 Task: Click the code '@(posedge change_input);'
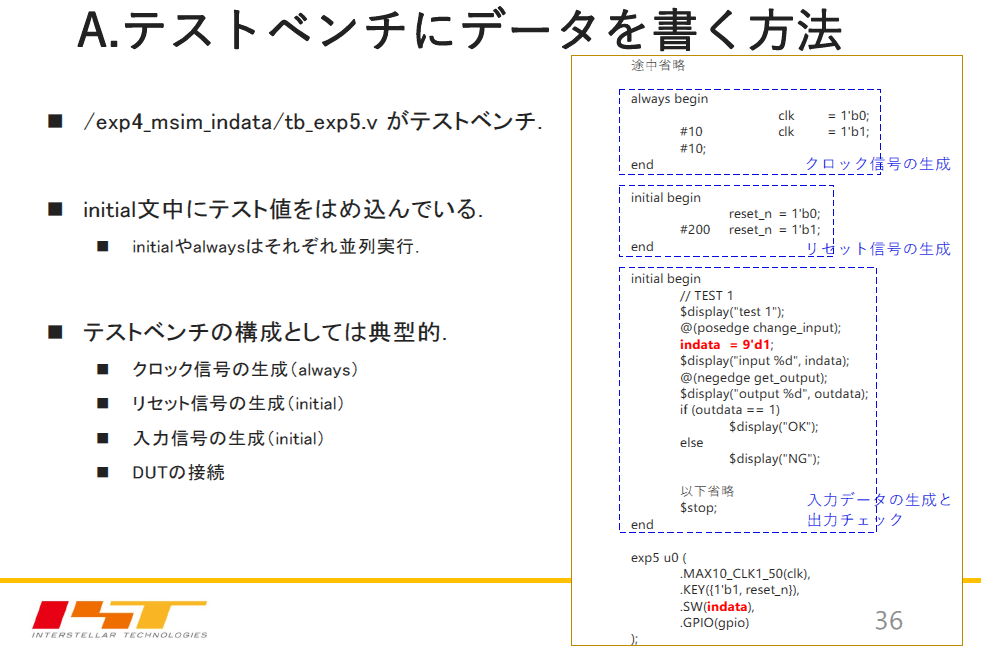[x=760, y=328]
